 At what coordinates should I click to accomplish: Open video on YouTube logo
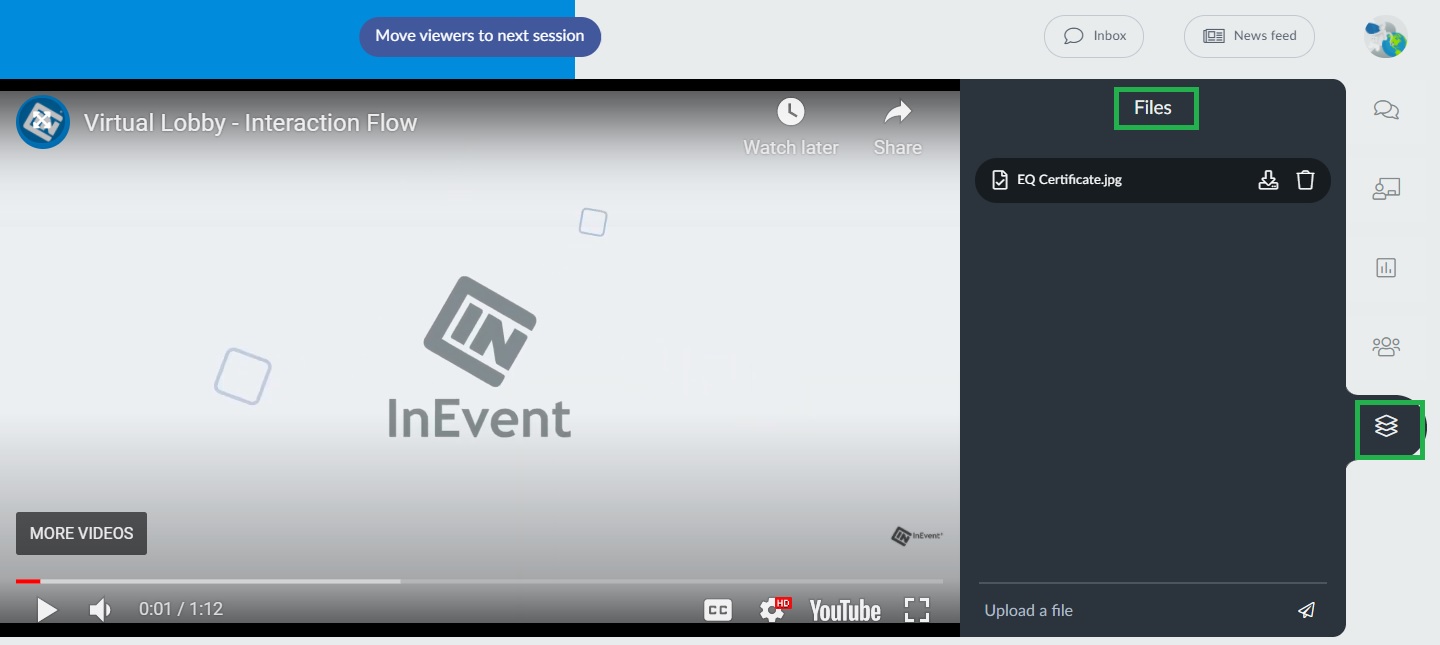click(x=845, y=610)
